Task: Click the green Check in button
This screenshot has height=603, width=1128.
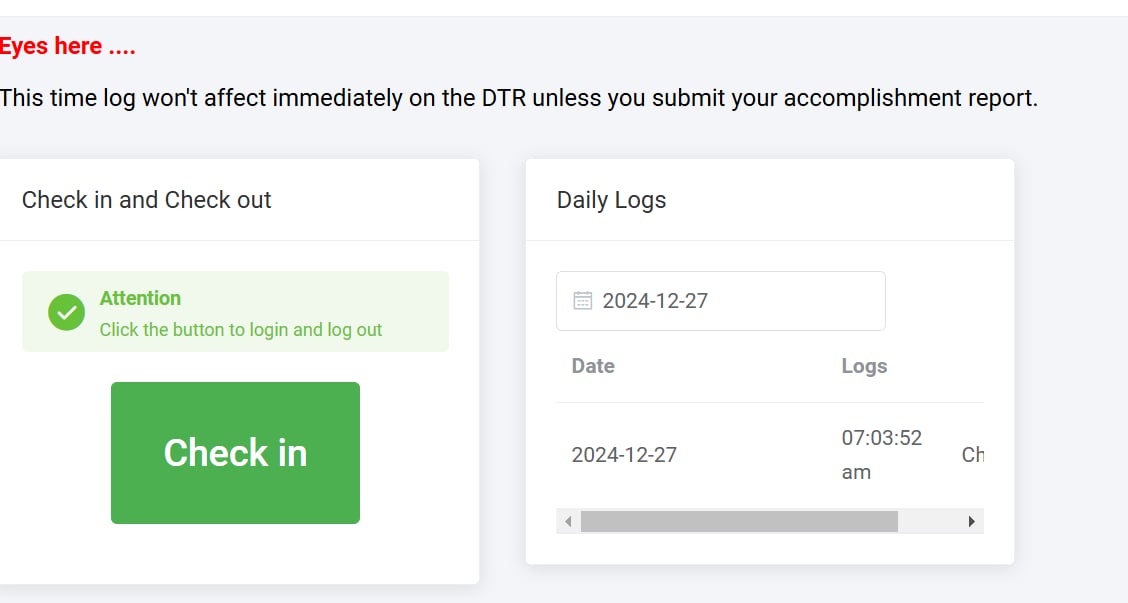Action: point(235,452)
